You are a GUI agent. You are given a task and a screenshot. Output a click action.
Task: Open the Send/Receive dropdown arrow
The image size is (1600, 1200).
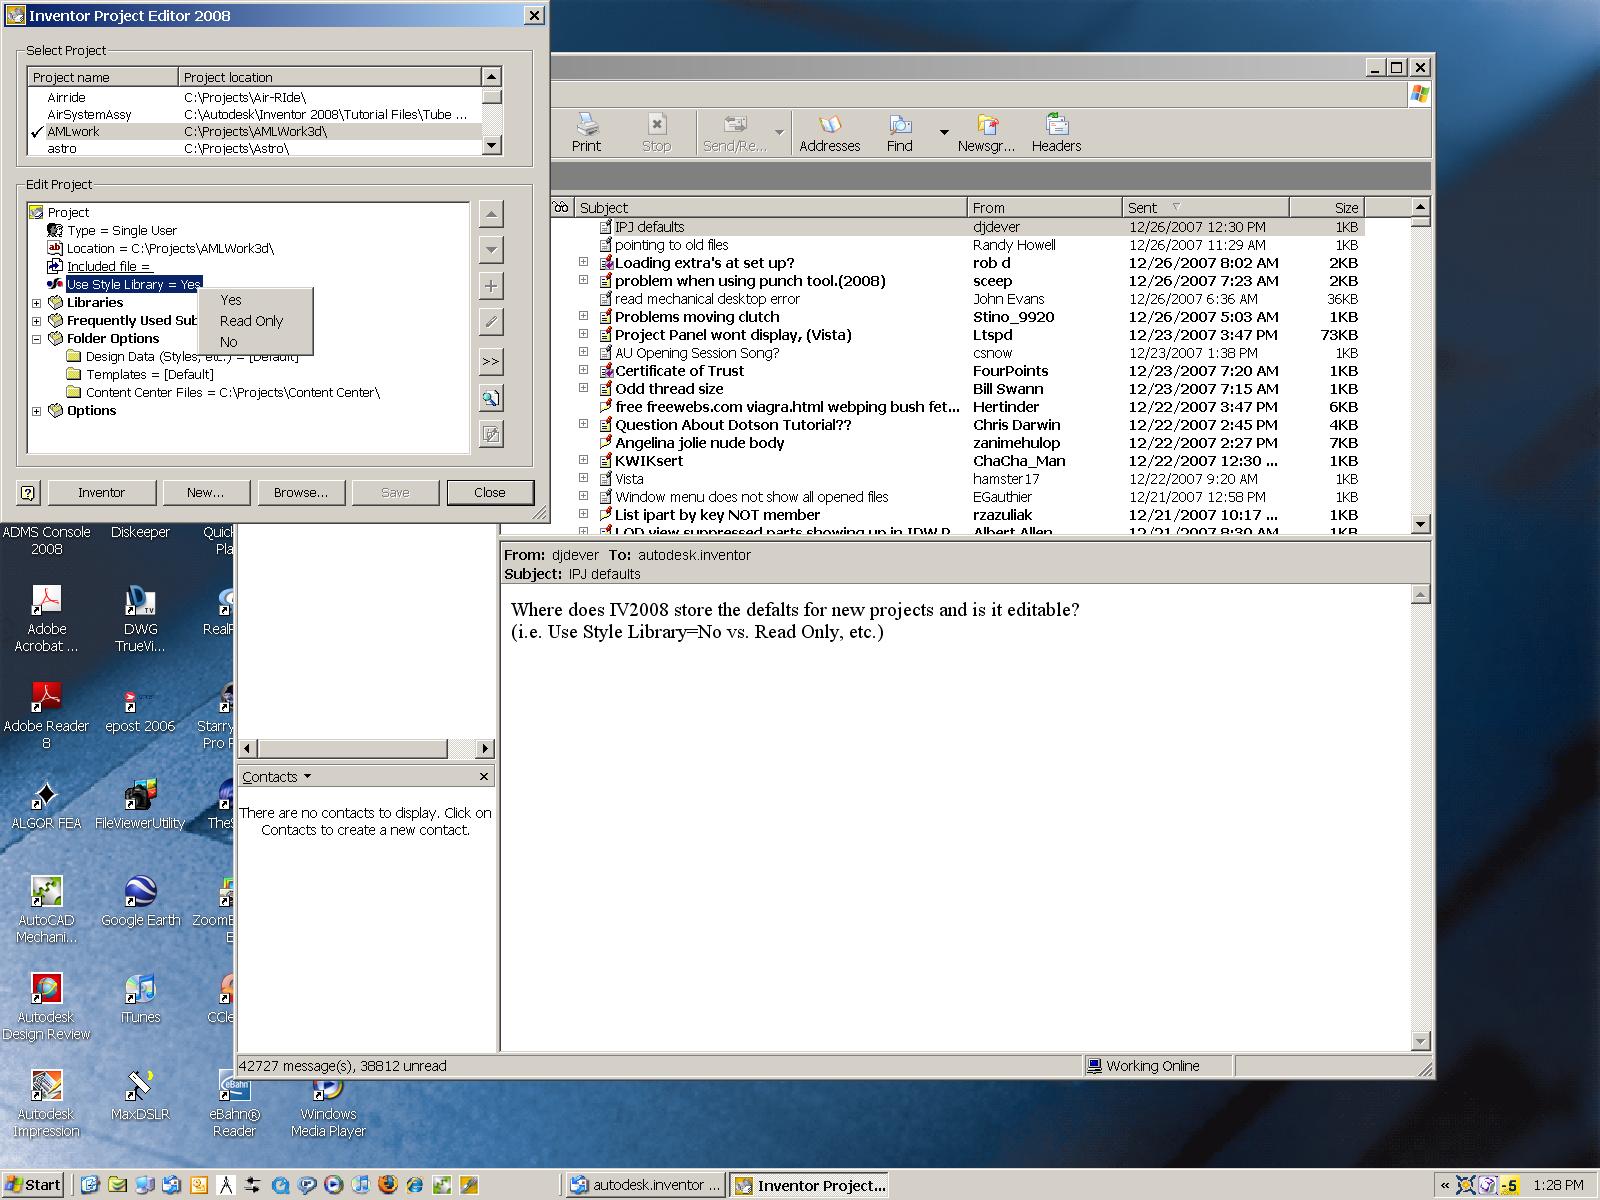[779, 132]
